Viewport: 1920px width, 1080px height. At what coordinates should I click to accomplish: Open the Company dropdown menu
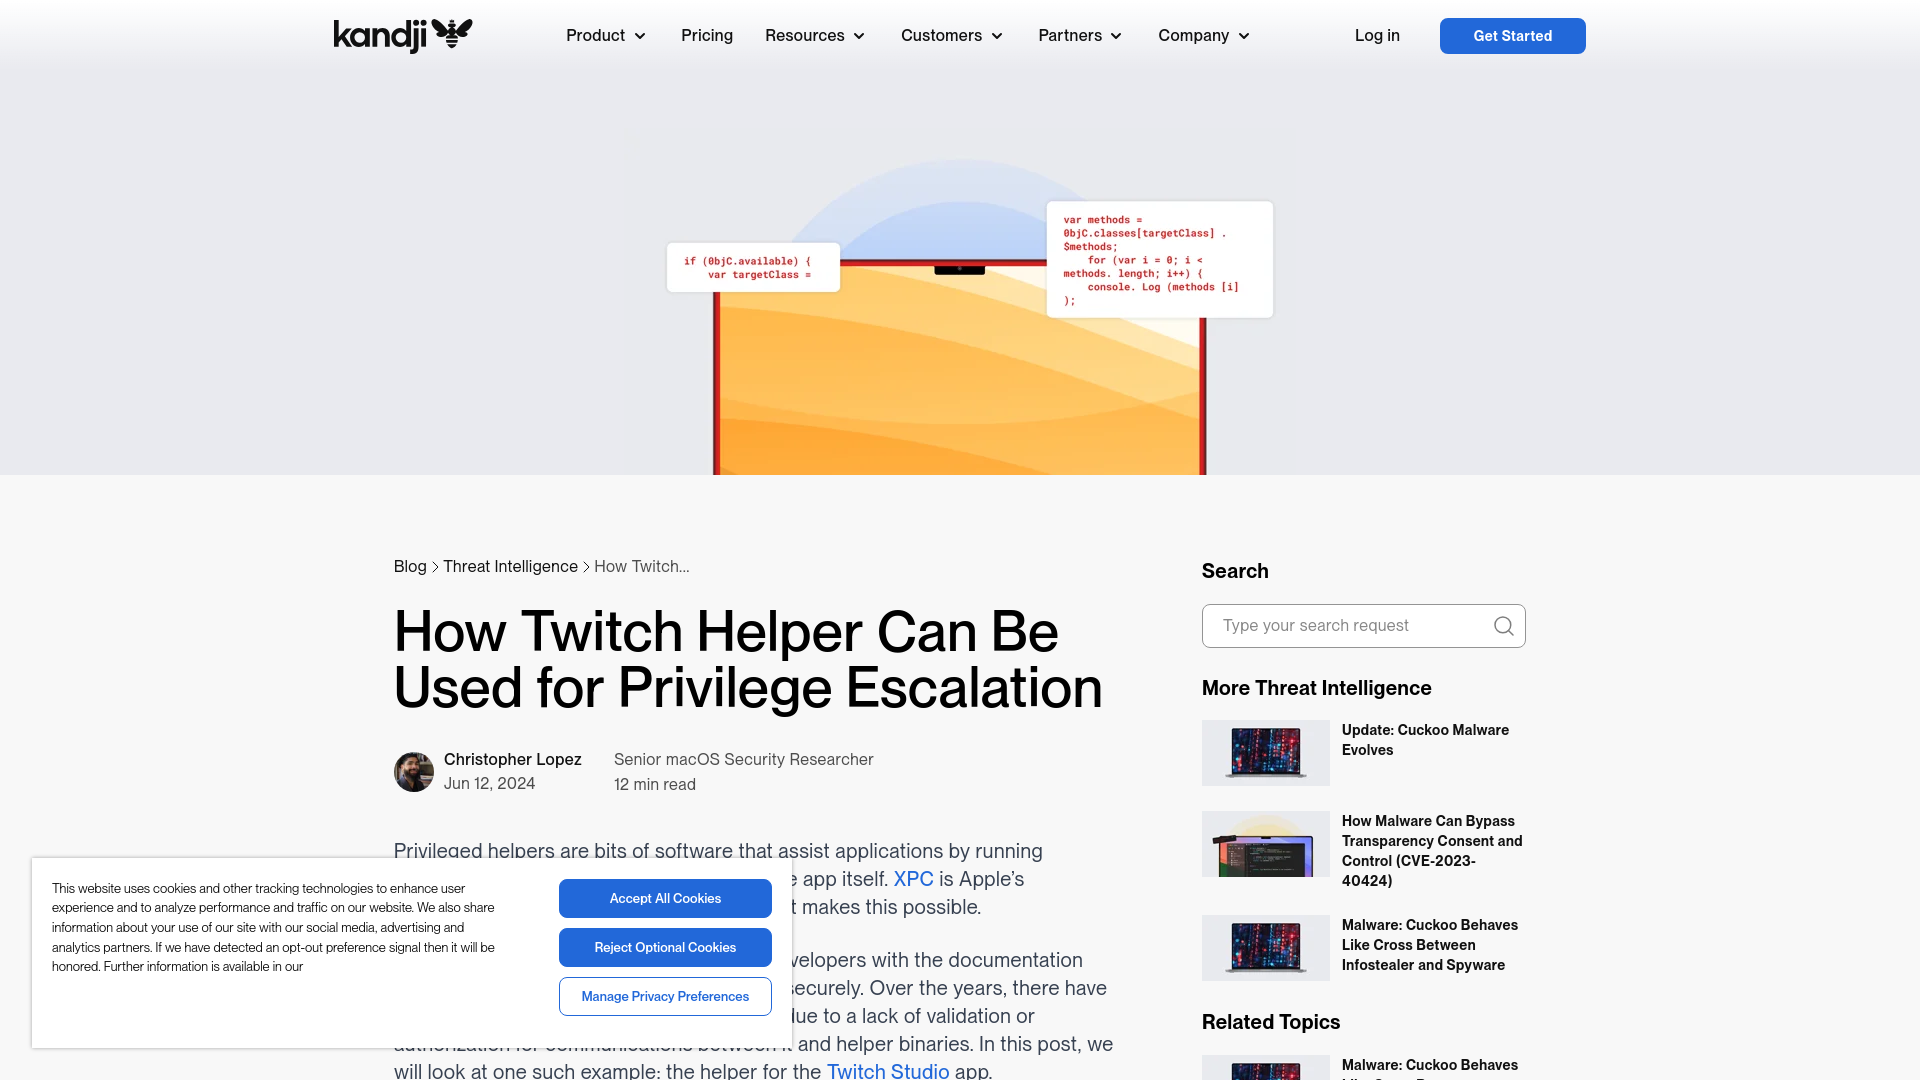(1200, 36)
